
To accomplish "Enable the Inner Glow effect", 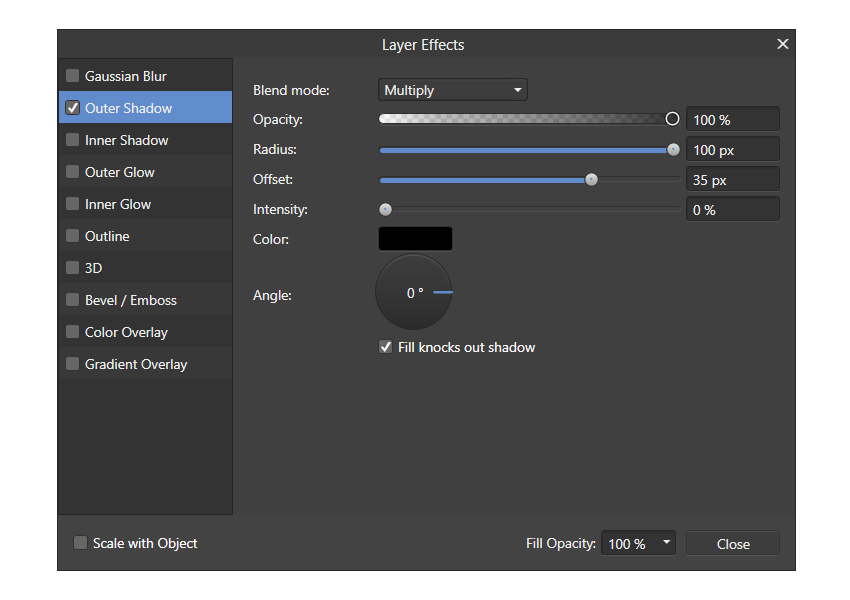I will (72, 203).
